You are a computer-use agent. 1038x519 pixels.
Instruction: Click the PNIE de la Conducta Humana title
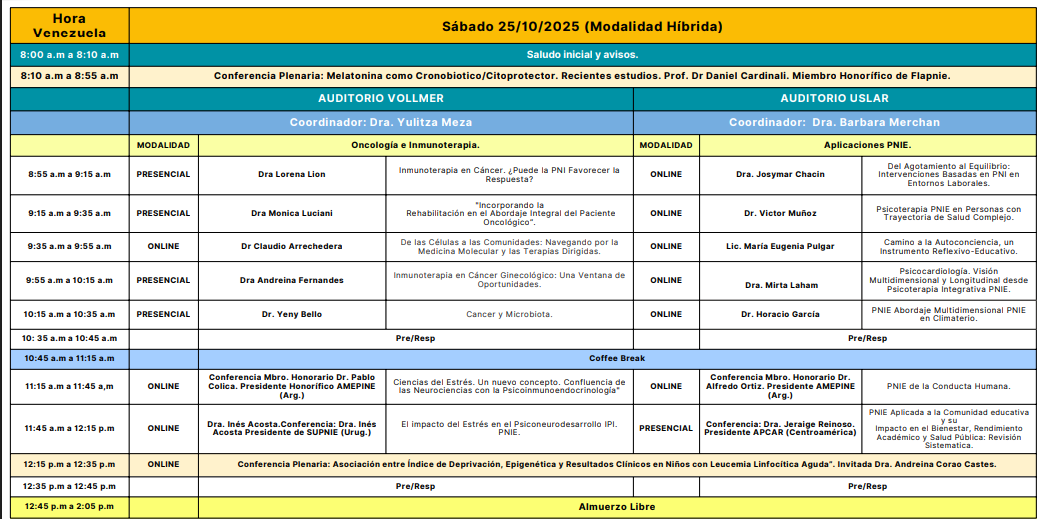(x=947, y=386)
